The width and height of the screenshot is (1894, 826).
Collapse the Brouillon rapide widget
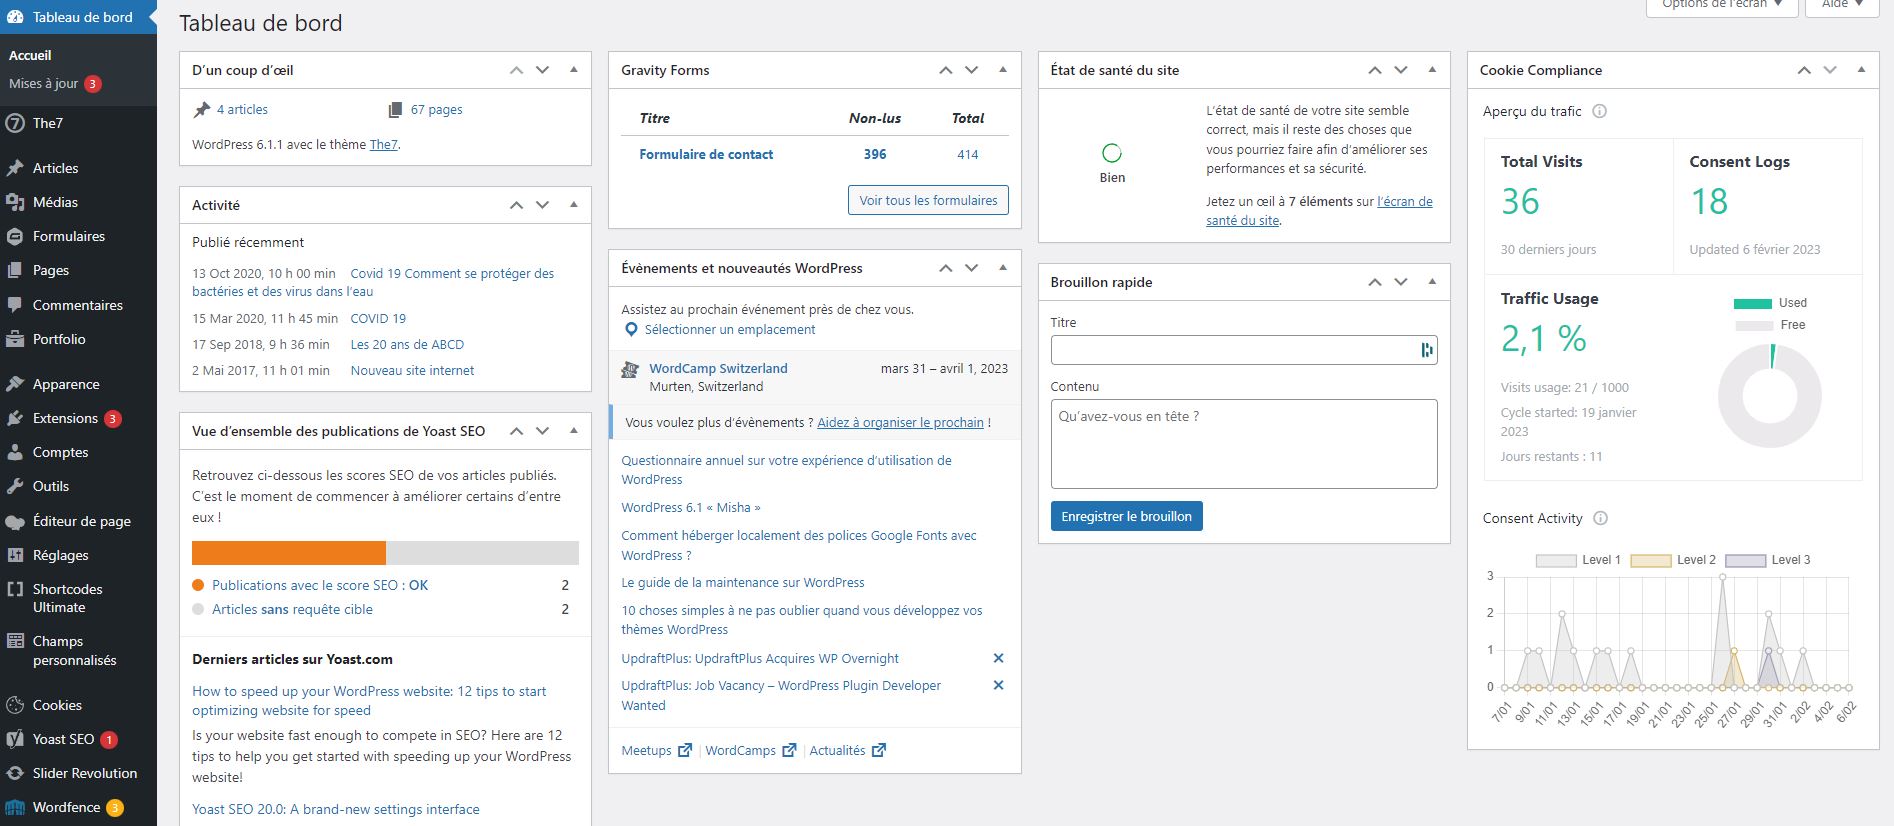click(1432, 282)
